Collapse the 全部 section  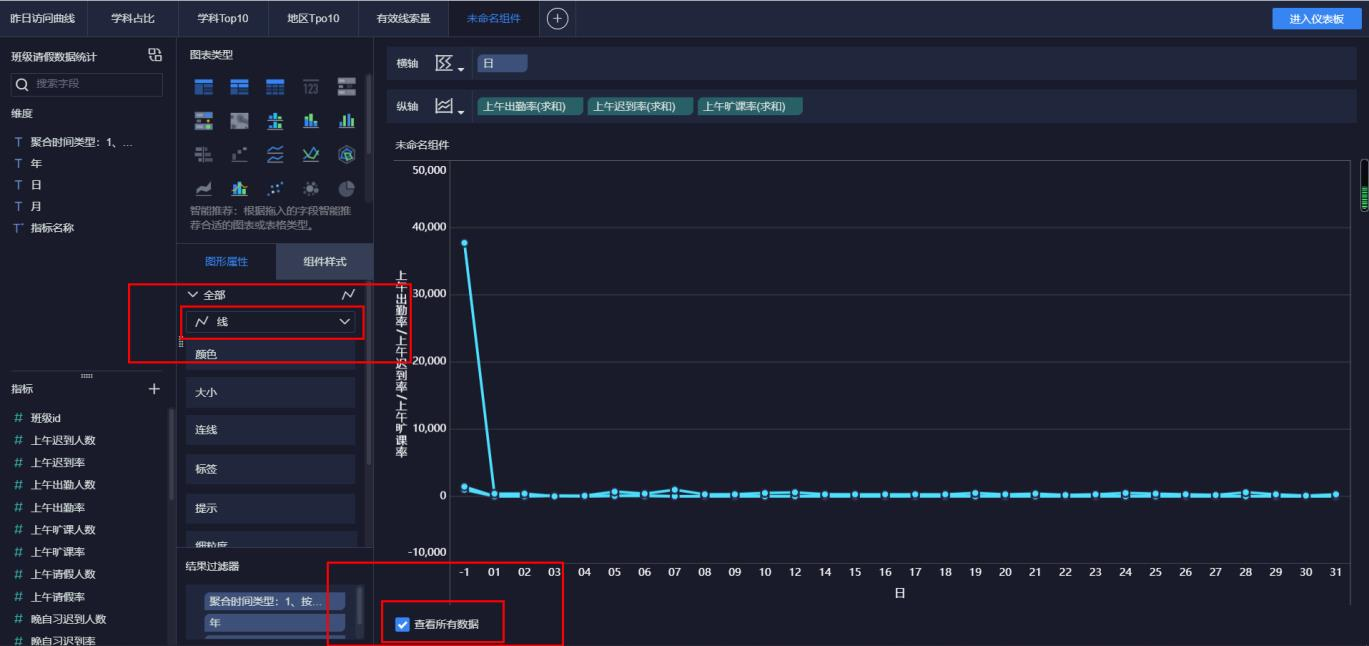193,295
